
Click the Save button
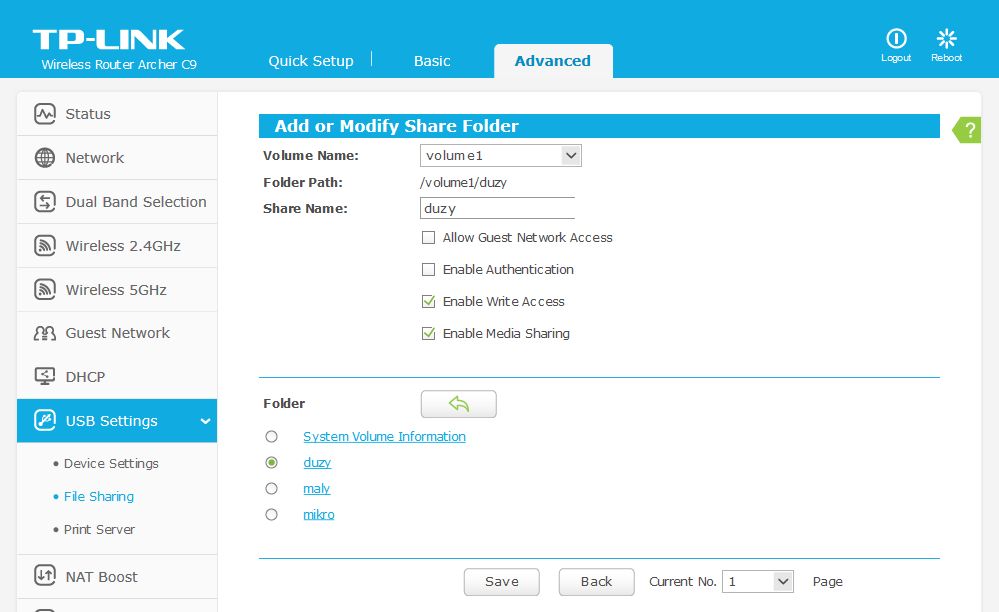tap(501, 582)
